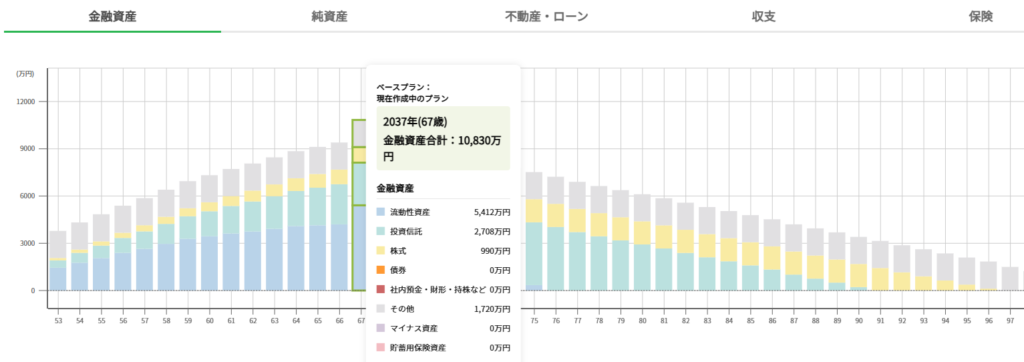Select the age 75 chart bar

534,231
